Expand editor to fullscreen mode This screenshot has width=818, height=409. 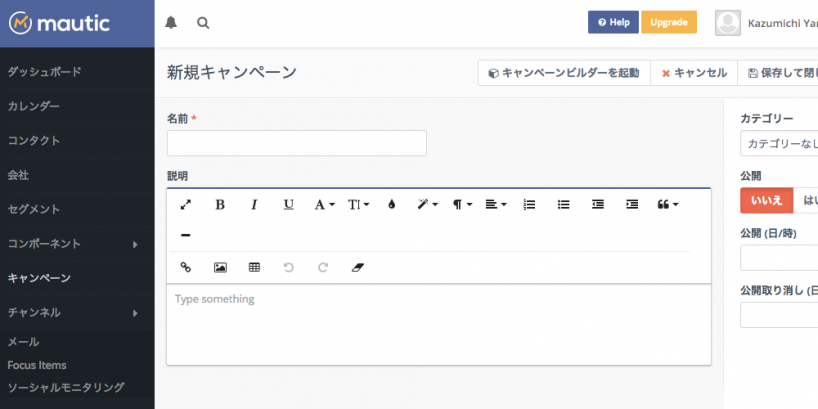185,204
